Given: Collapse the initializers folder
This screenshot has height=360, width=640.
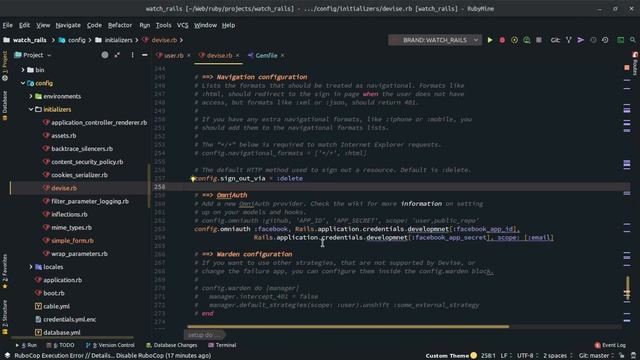Looking at the screenshot, I should 31,109.
